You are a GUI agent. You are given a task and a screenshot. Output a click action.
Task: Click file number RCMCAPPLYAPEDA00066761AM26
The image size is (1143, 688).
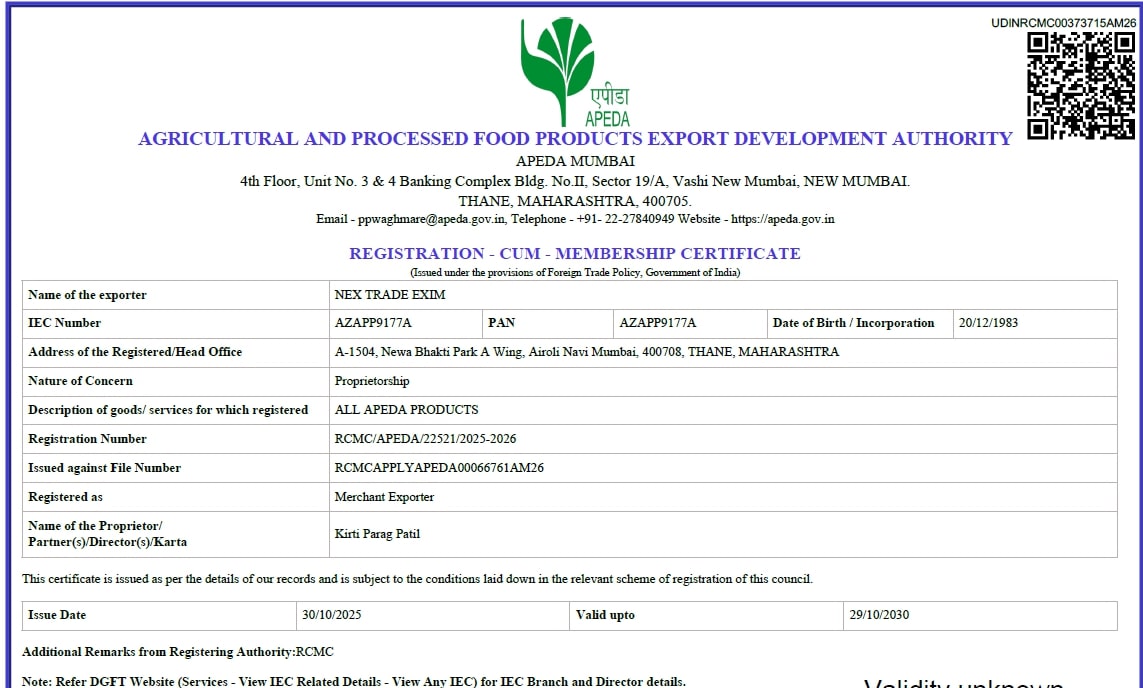click(439, 468)
